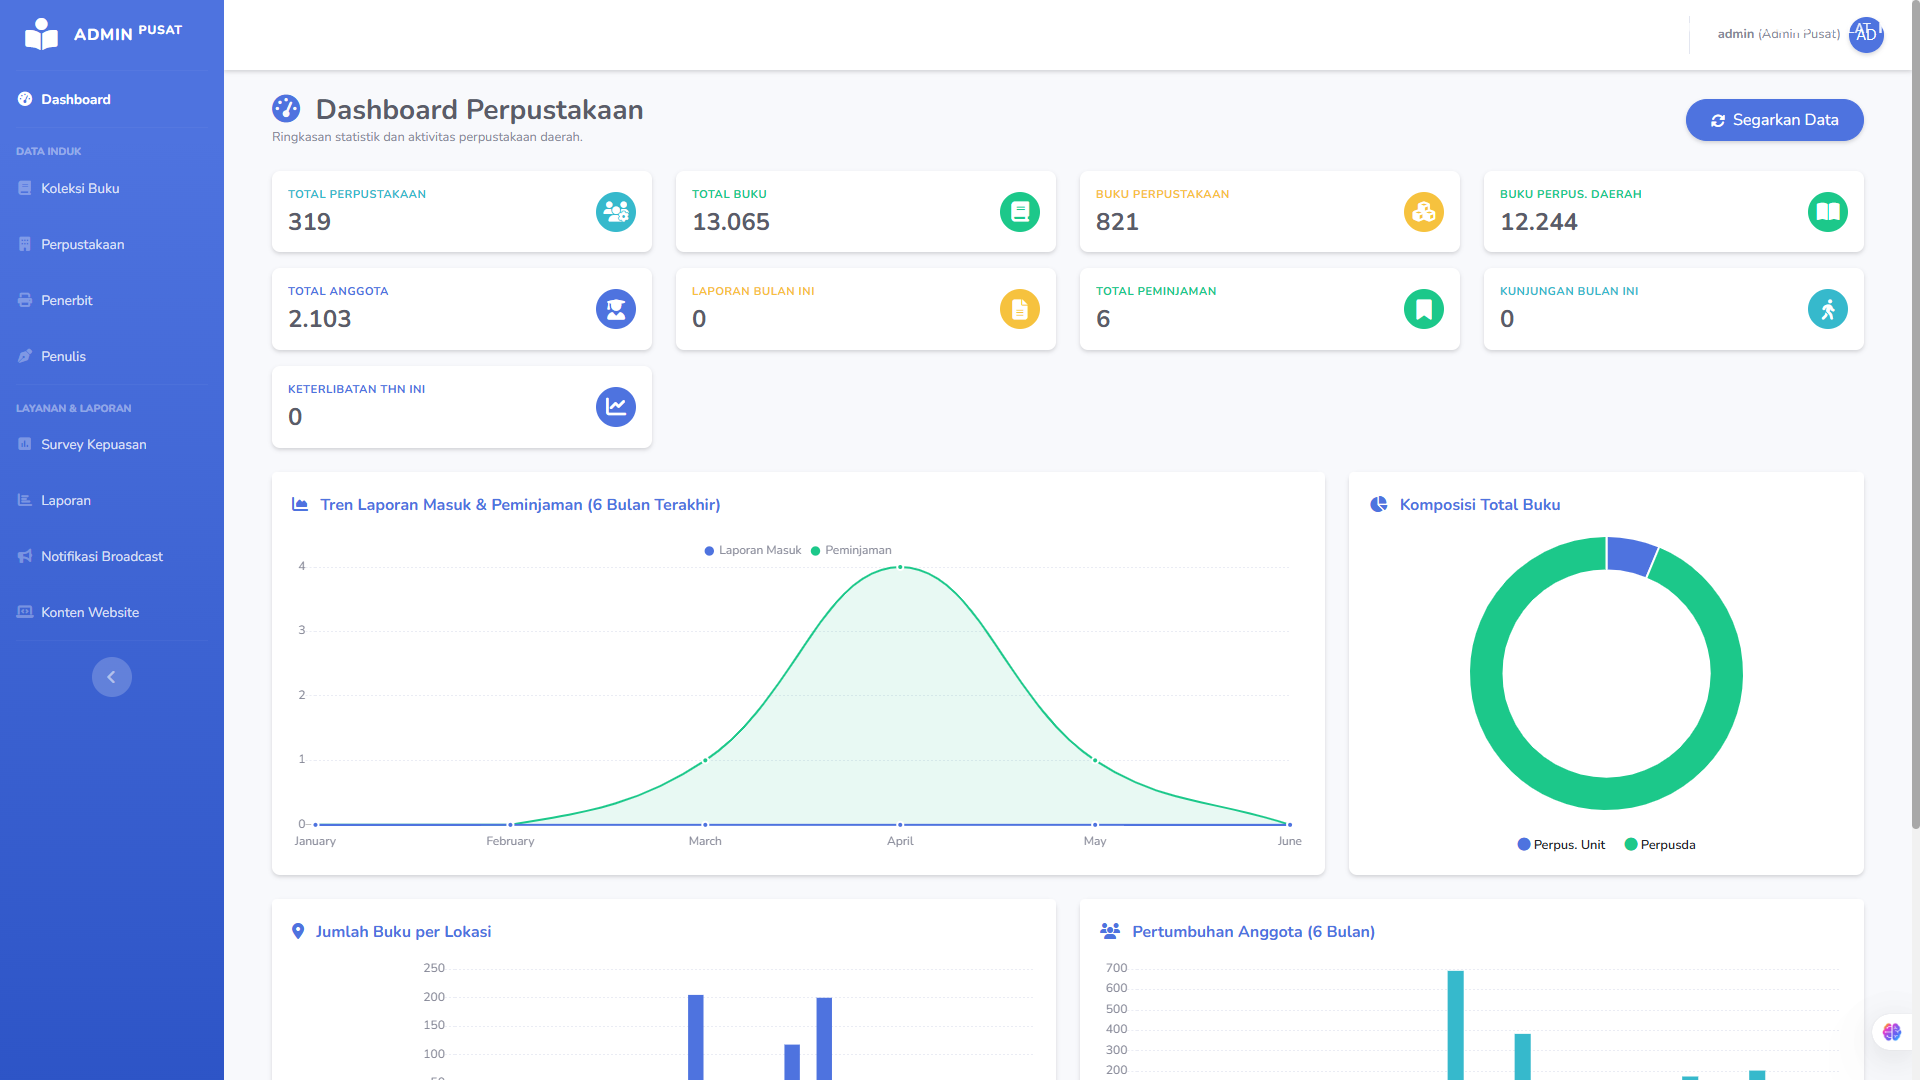Viewport: 1920px width, 1080px height.
Task: Click the Total Peminjaman bookmark icon
Action: [1424, 309]
